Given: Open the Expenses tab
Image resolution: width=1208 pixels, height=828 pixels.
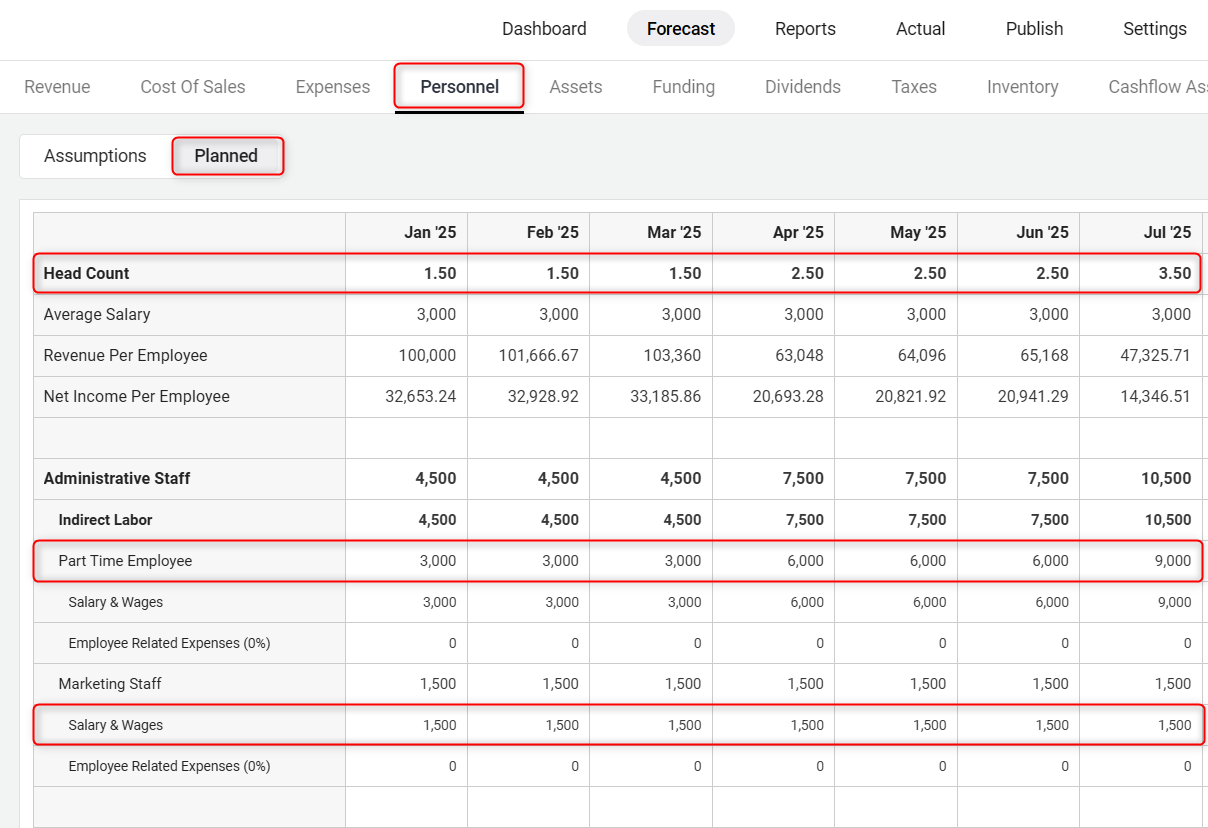Looking at the screenshot, I should (x=333, y=87).
